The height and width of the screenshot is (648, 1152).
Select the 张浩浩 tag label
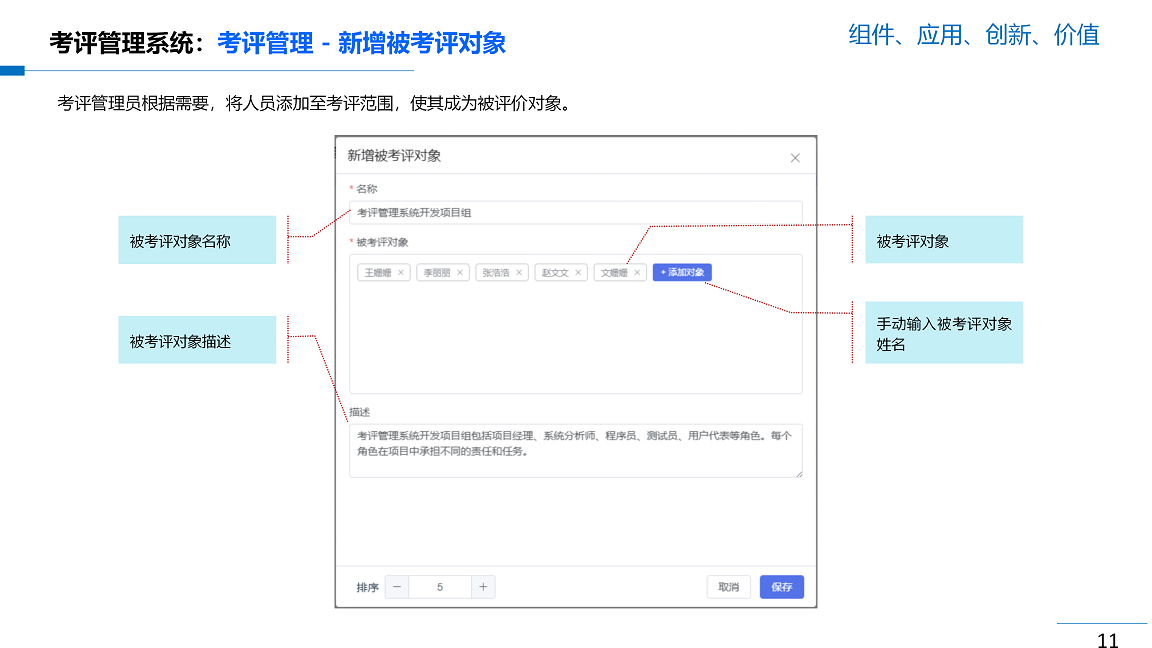495,272
